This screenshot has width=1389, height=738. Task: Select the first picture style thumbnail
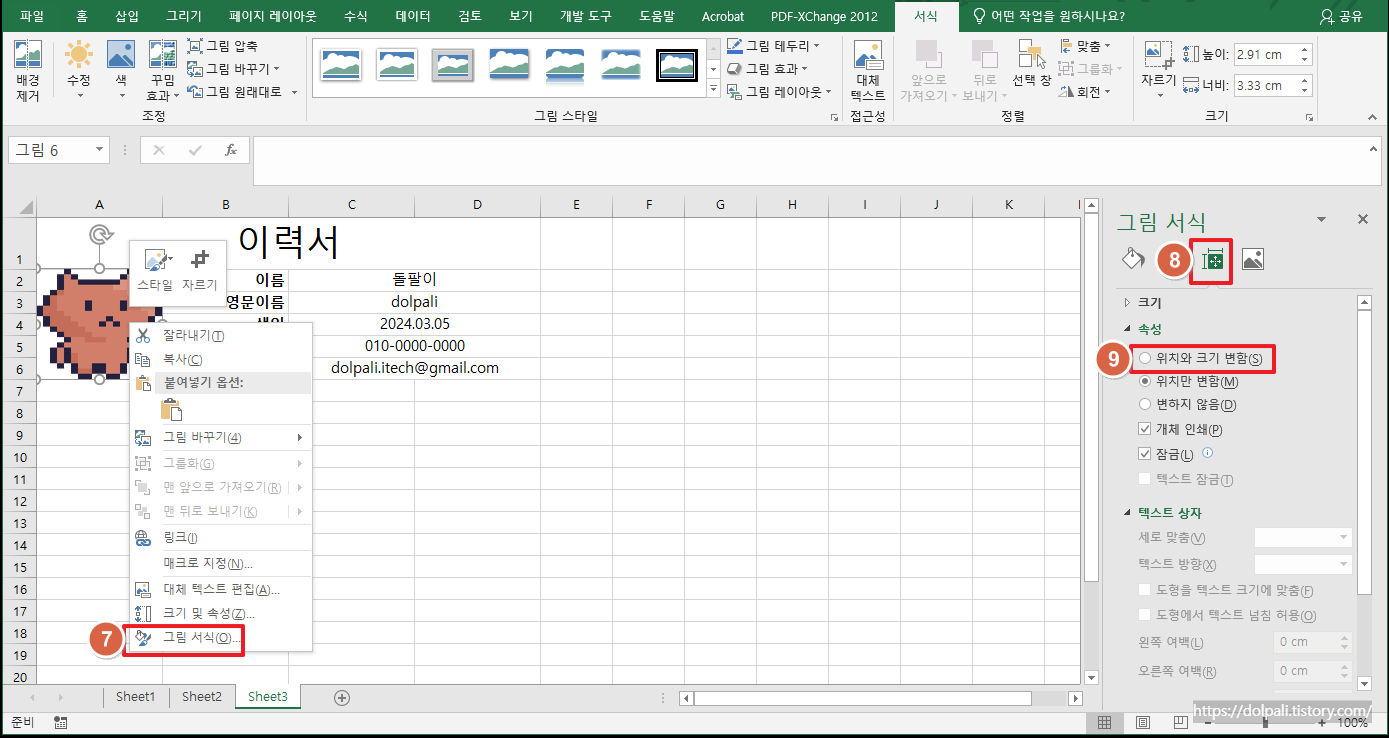coord(340,65)
